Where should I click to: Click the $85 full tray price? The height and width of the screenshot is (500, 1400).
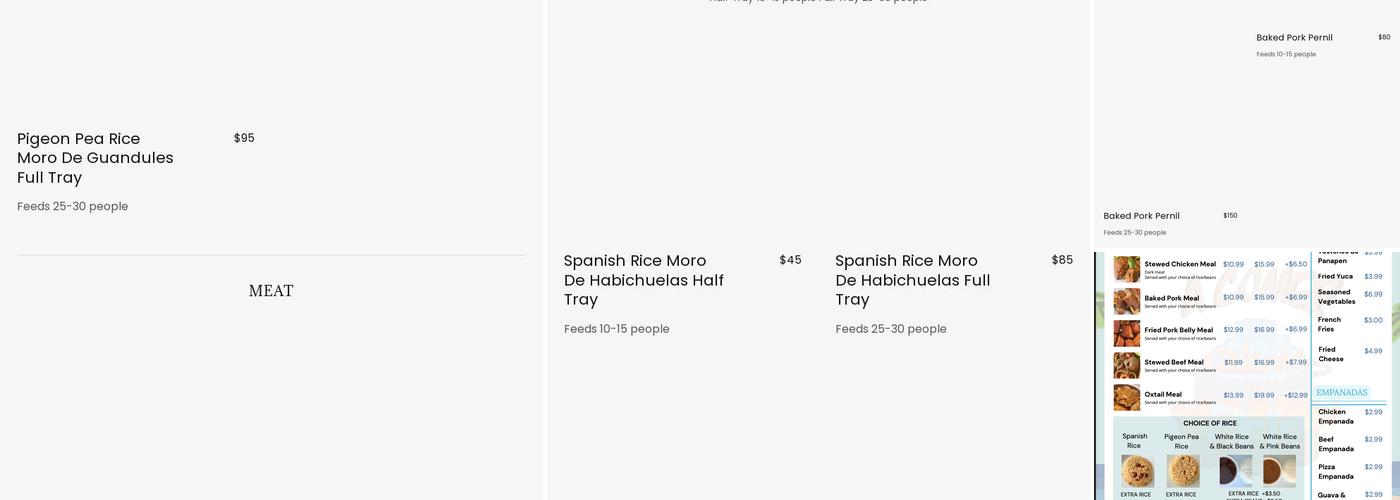(x=1062, y=260)
